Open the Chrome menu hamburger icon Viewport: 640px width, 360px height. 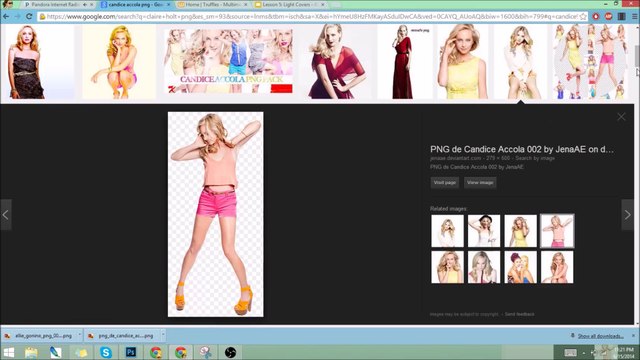[635, 17]
